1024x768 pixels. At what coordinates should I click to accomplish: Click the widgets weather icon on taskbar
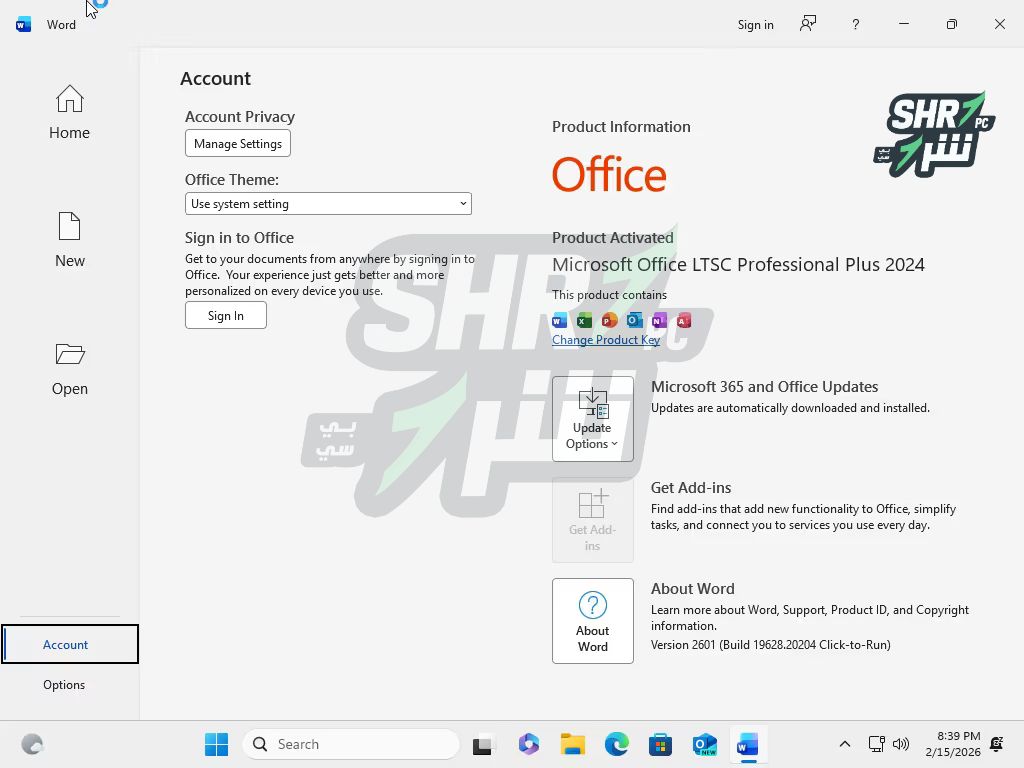(x=31, y=744)
